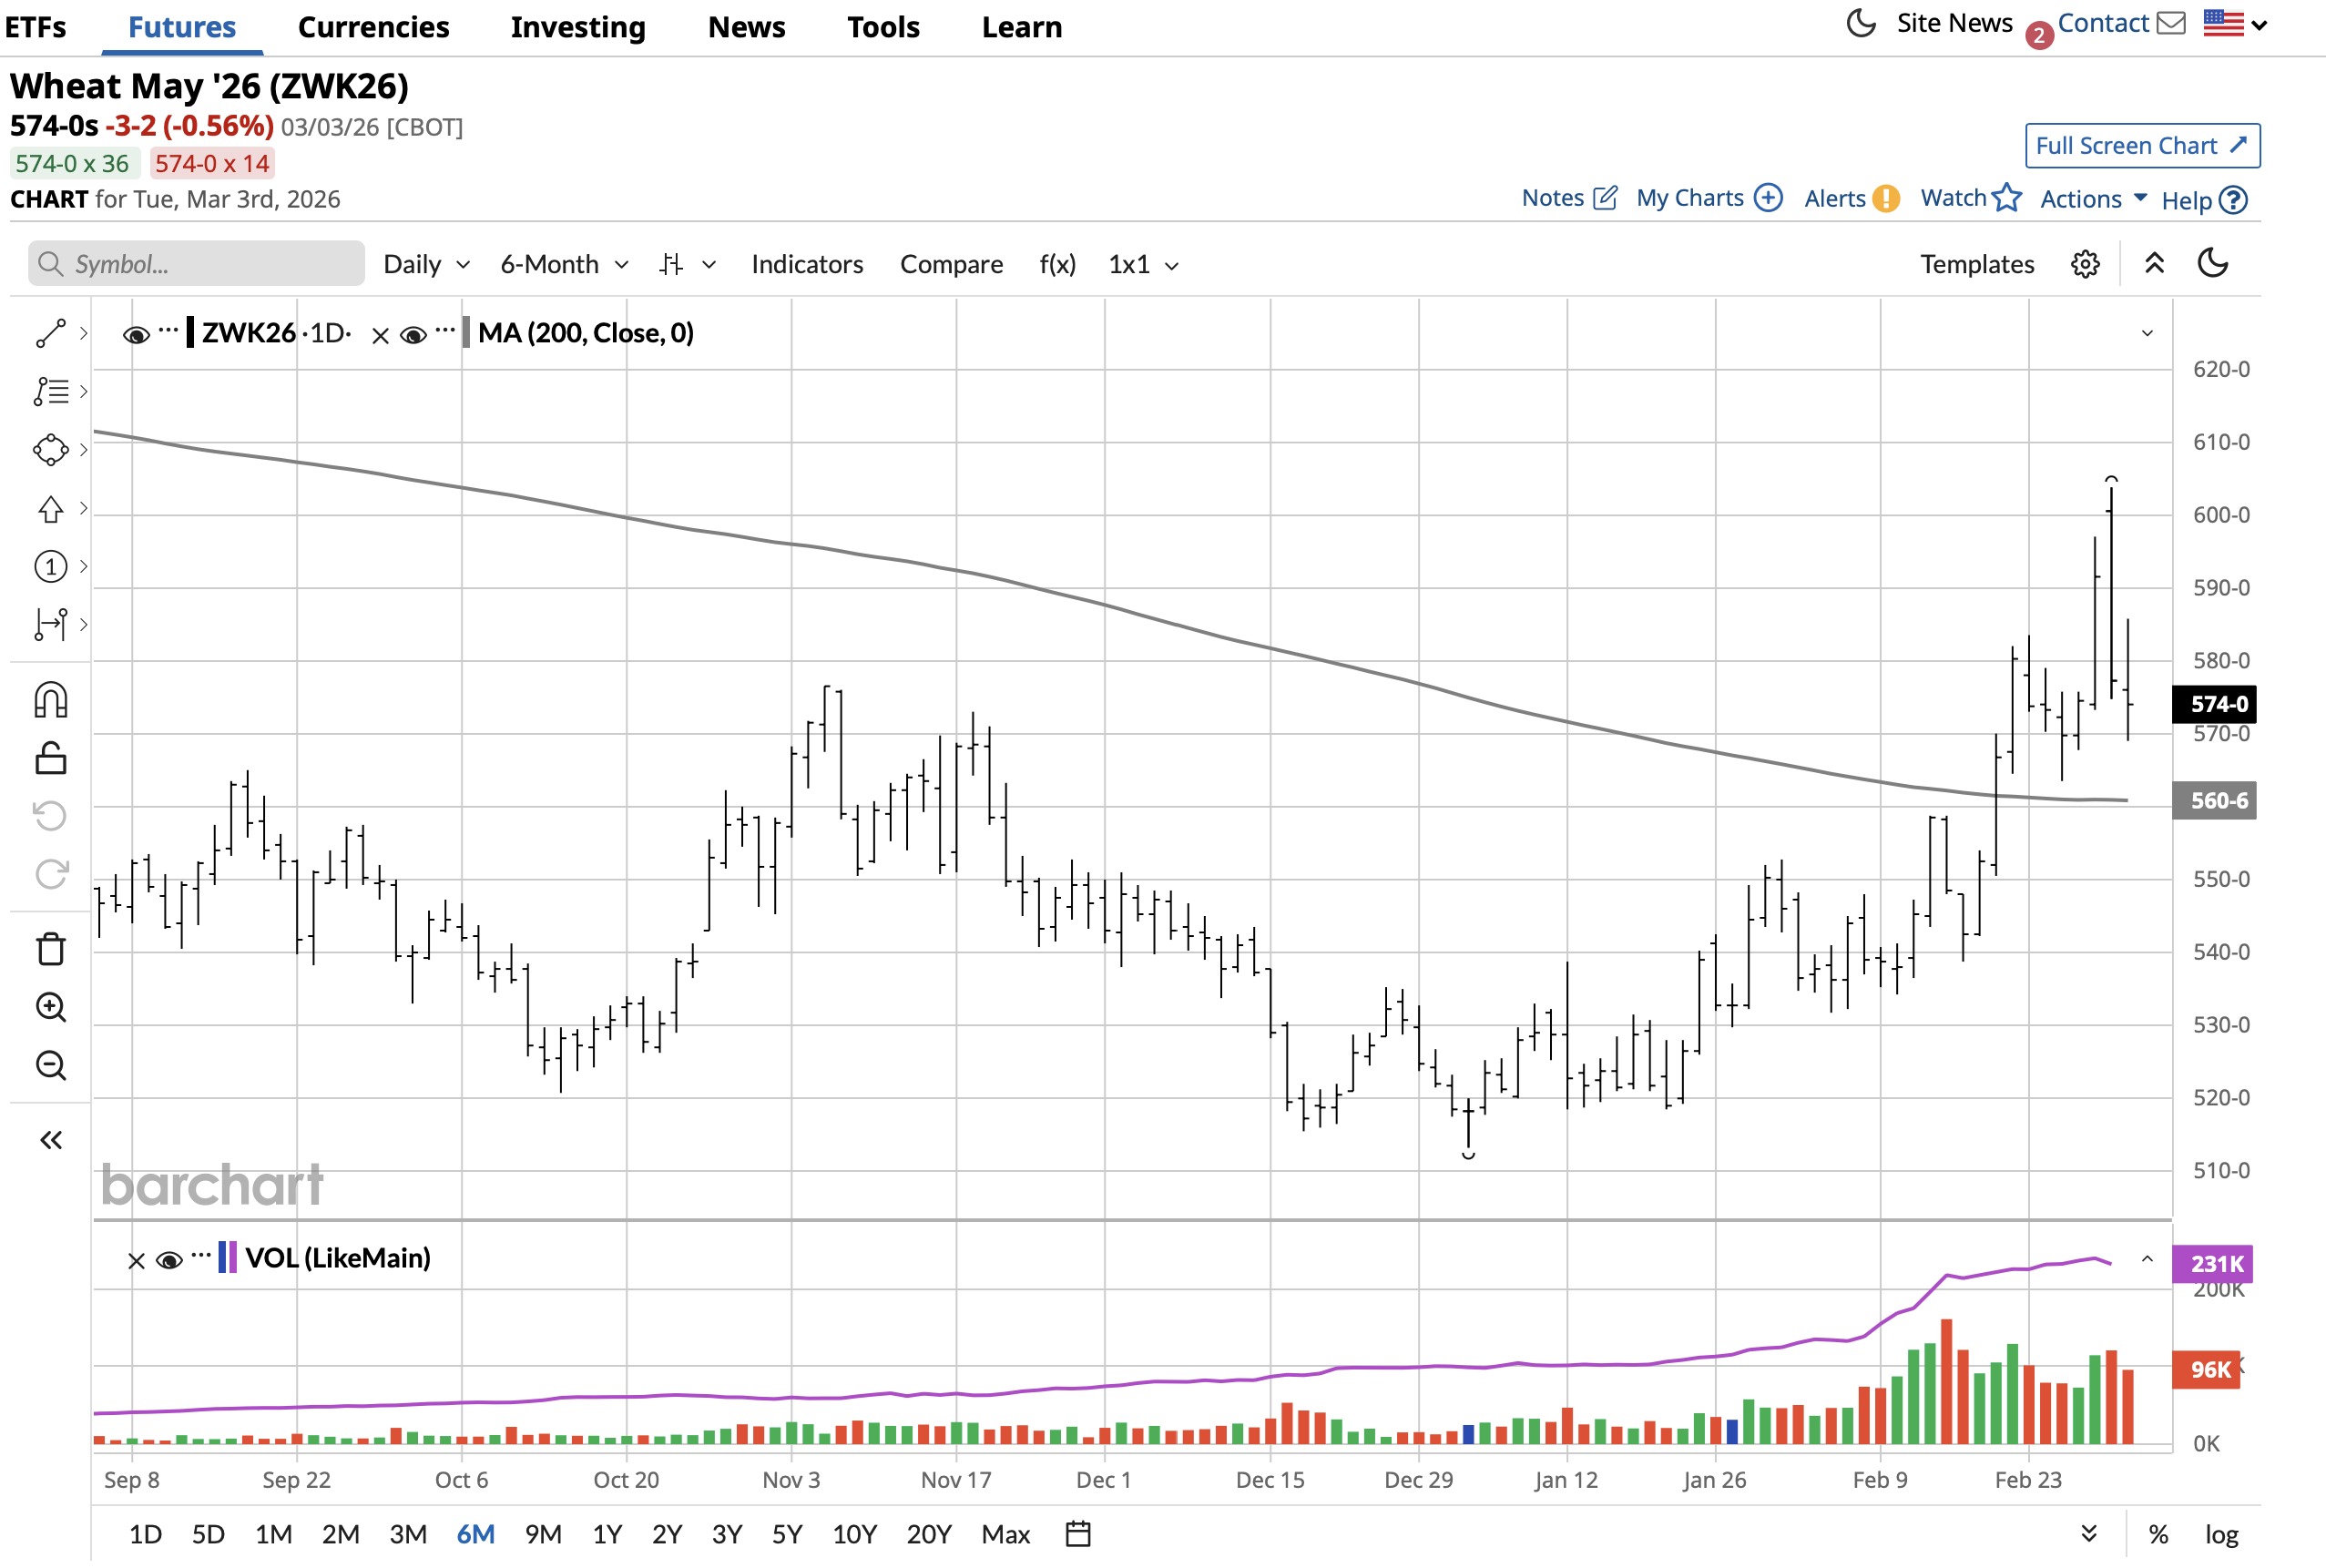
Task: Collapse the left drawing toolbar
Action: (50, 1140)
